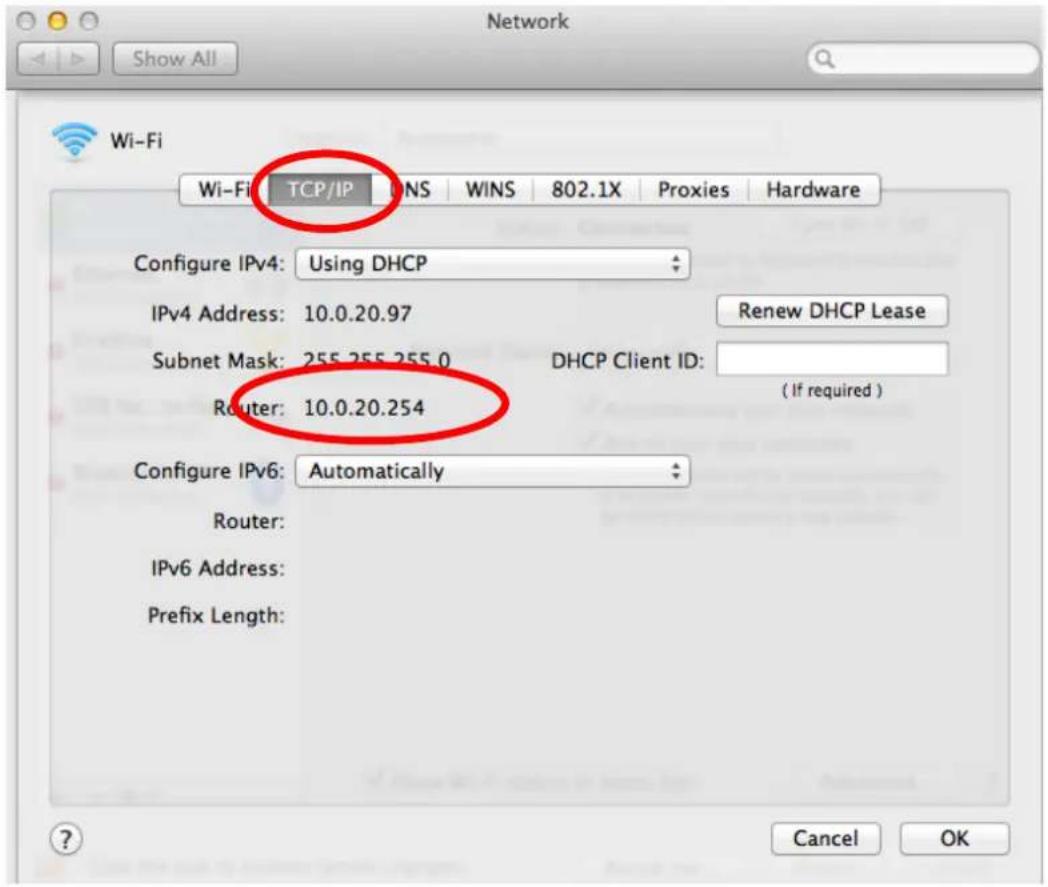Open the Hardware tab
1048x887 pixels.
(813, 190)
